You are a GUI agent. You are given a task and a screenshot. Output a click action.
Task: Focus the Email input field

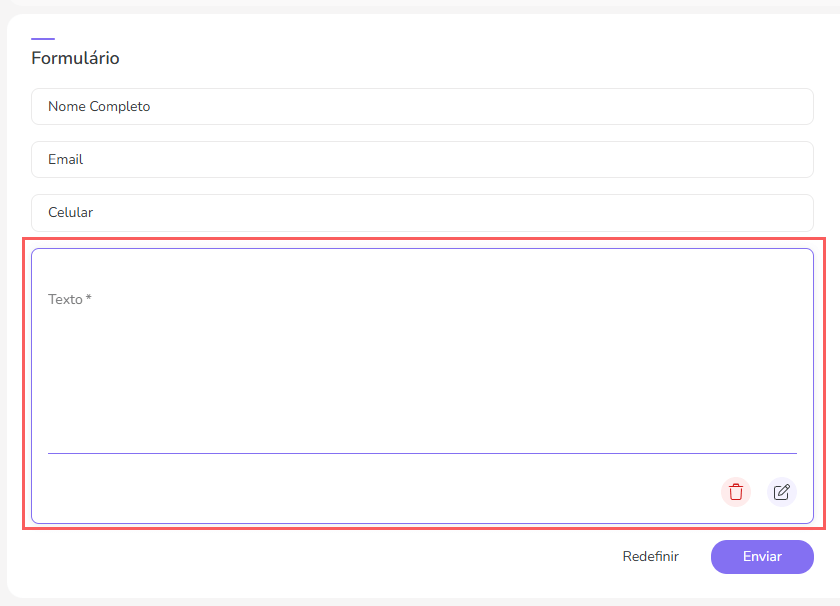pyautogui.click(x=422, y=160)
